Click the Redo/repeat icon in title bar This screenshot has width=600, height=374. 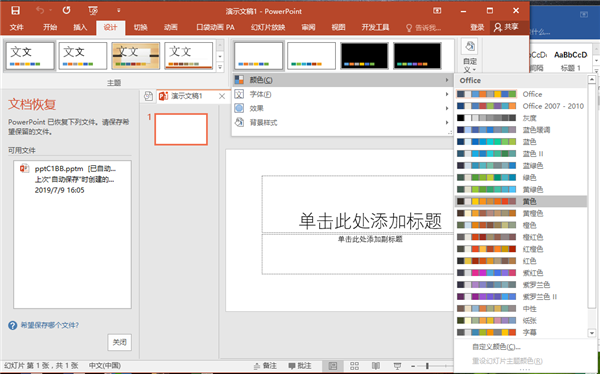tap(67, 10)
